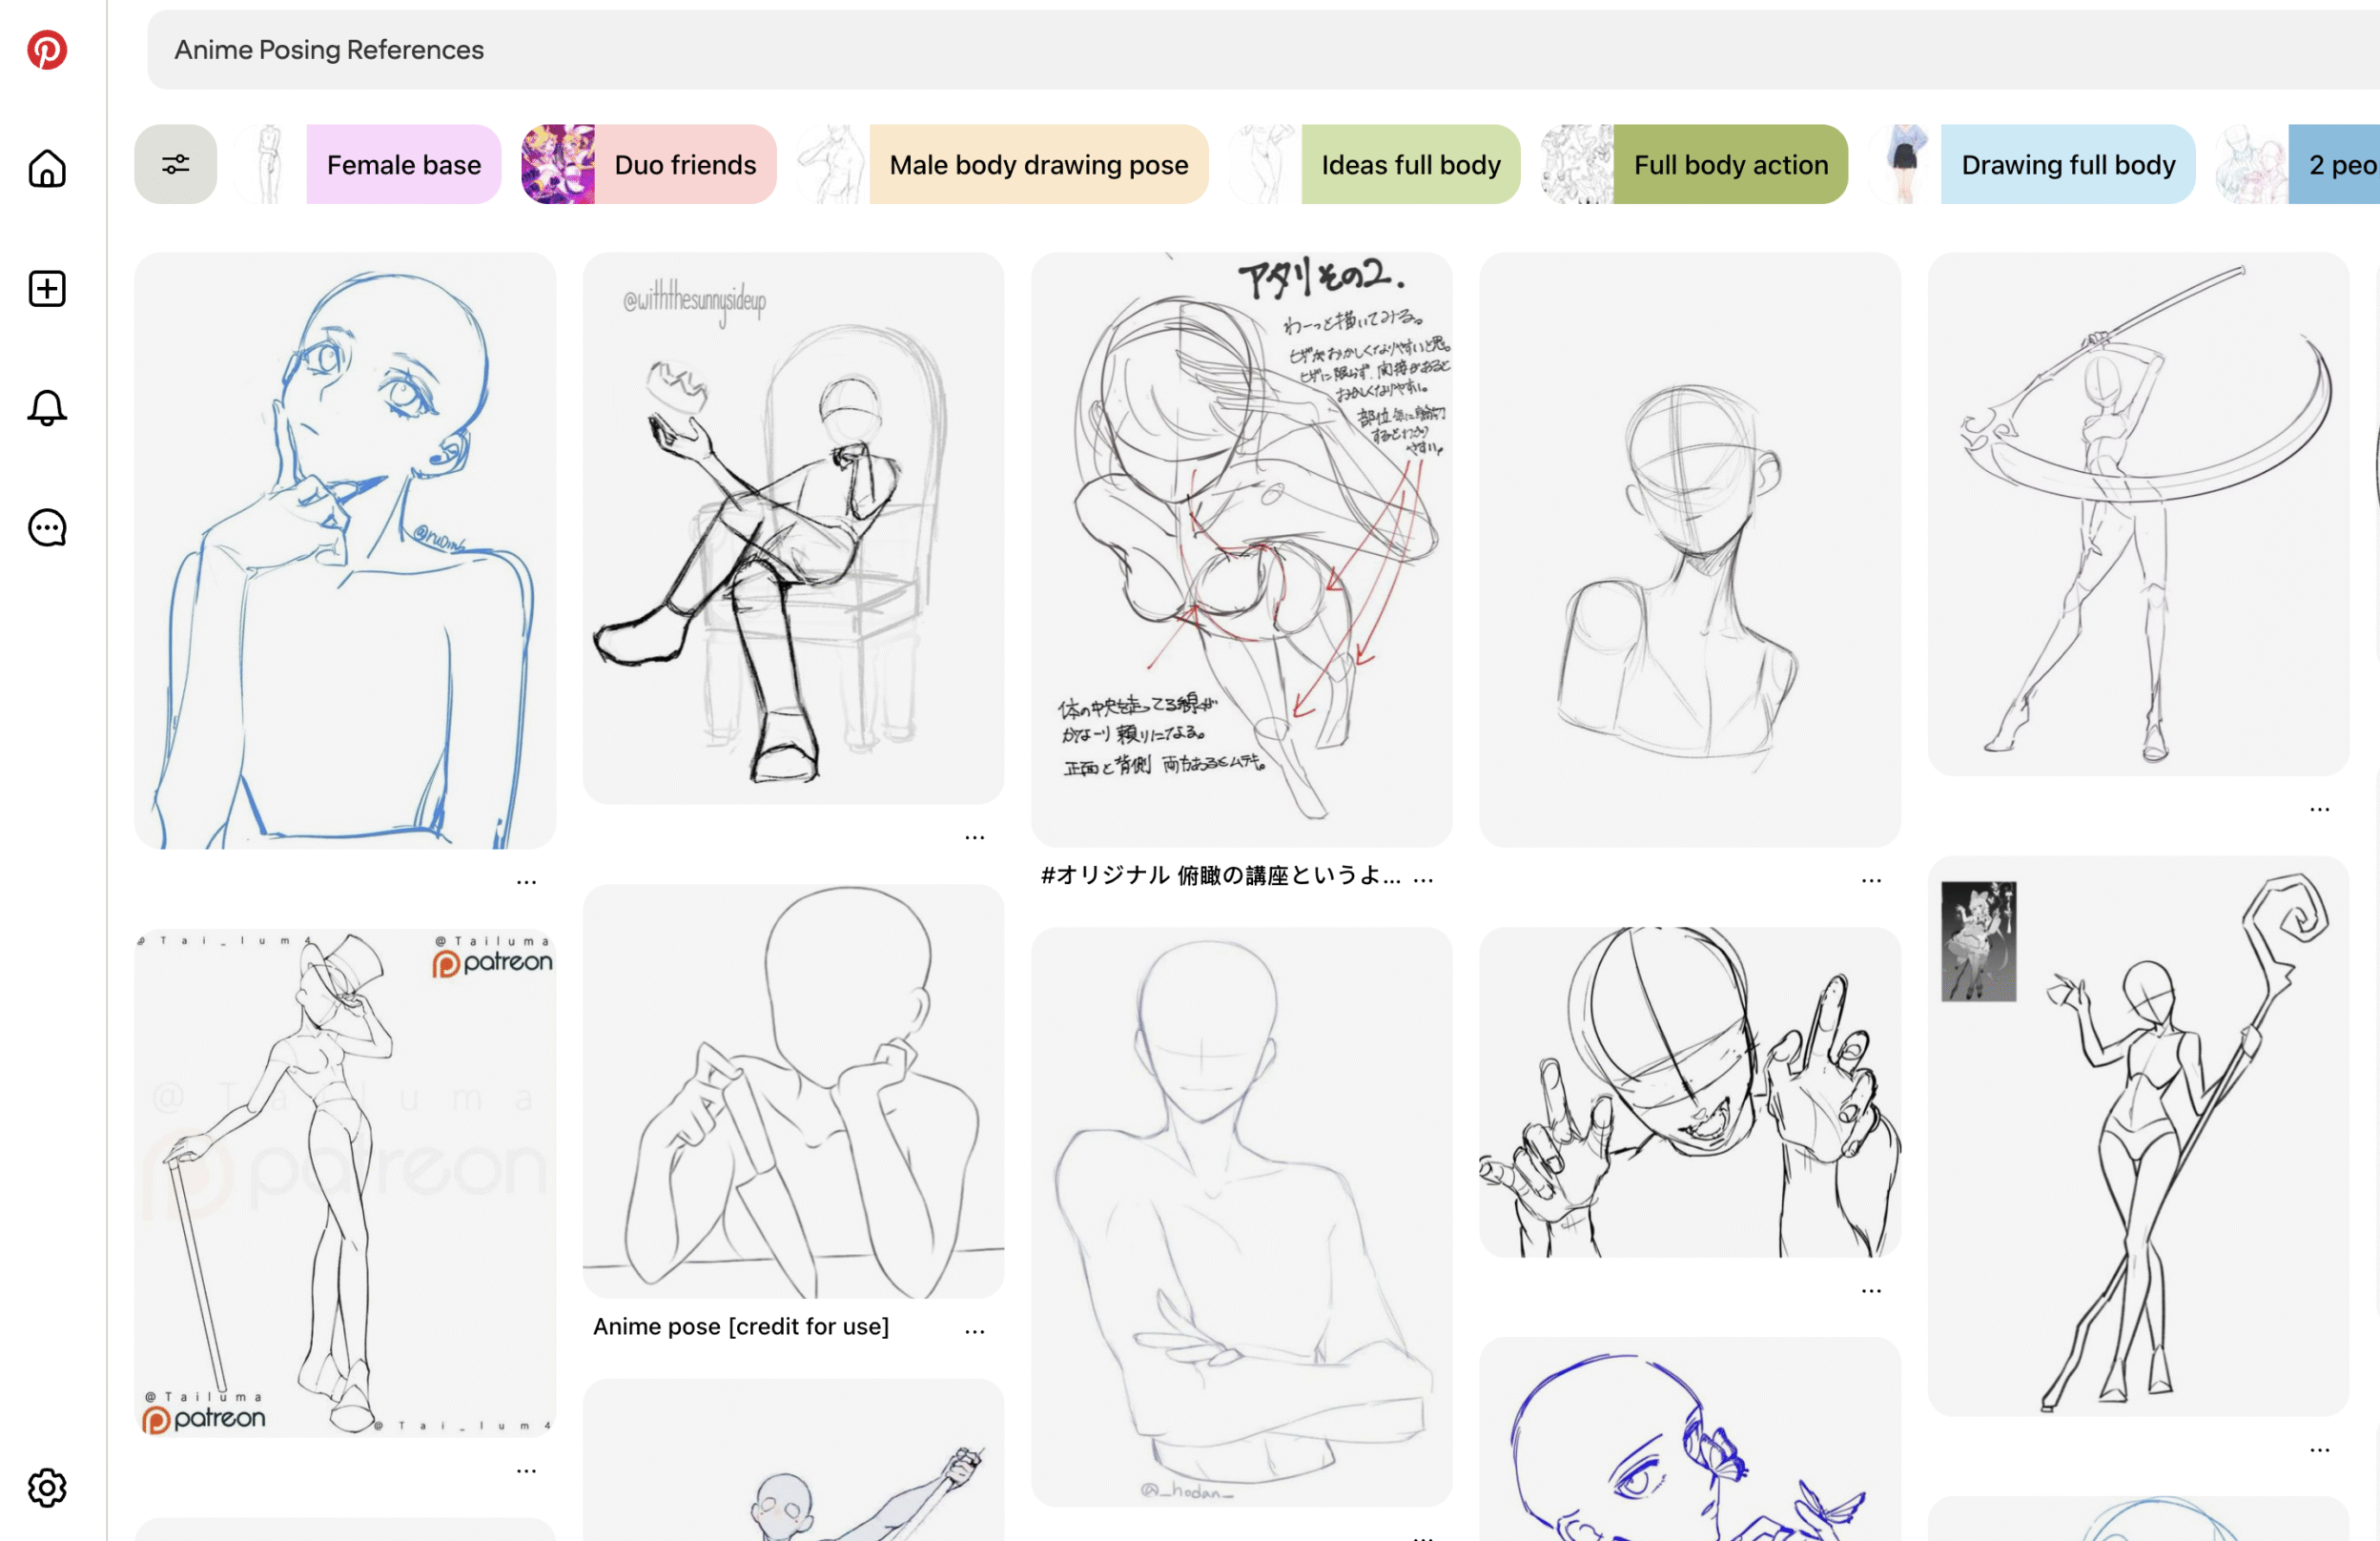This screenshot has width=2380, height=1541.
Task: Switch to the "Full body action" category
Action: (x=1731, y=163)
